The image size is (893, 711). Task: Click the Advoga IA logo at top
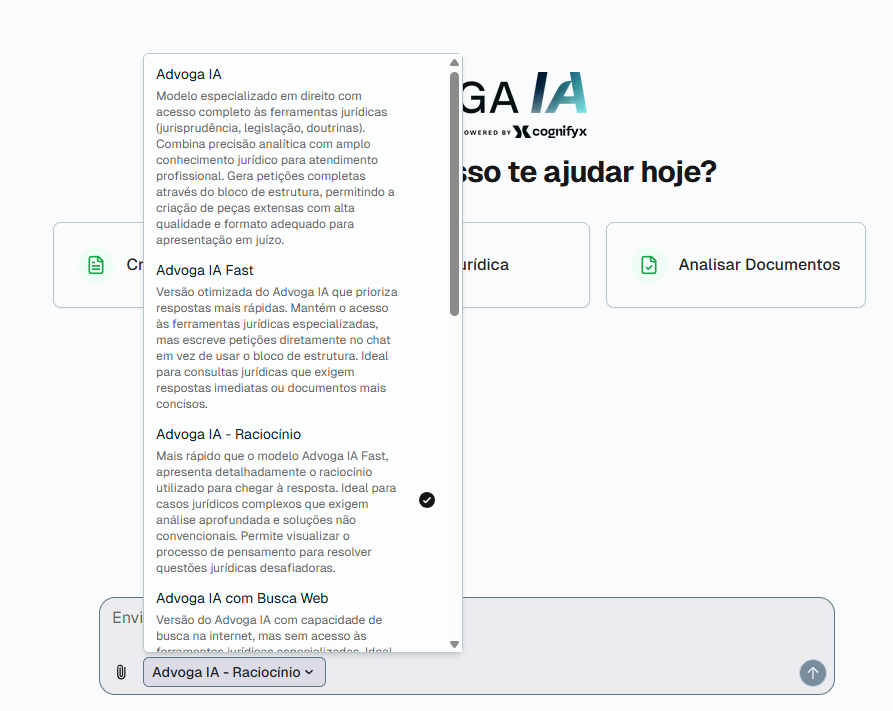point(524,93)
